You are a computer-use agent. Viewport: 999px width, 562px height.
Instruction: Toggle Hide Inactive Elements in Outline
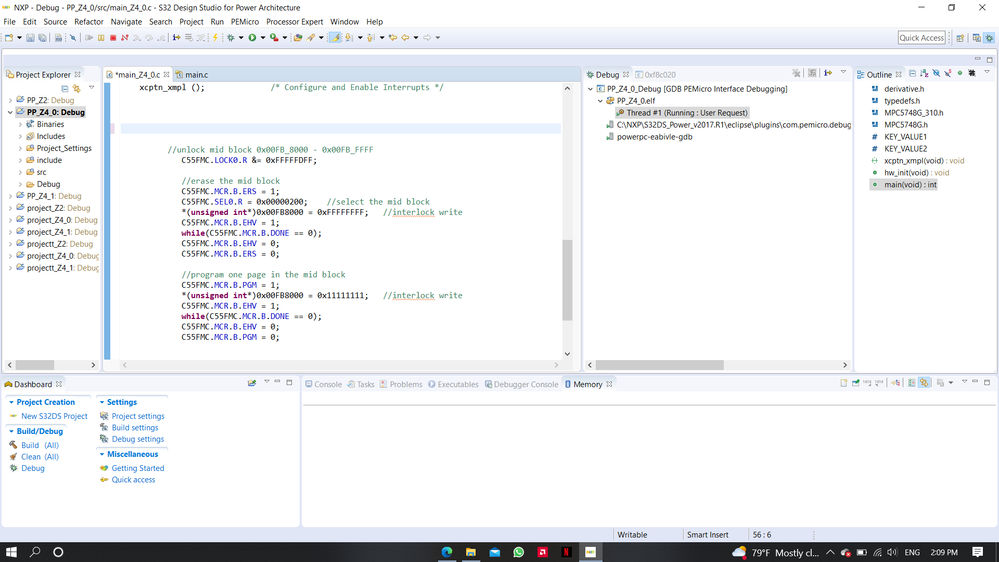pos(972,74)
